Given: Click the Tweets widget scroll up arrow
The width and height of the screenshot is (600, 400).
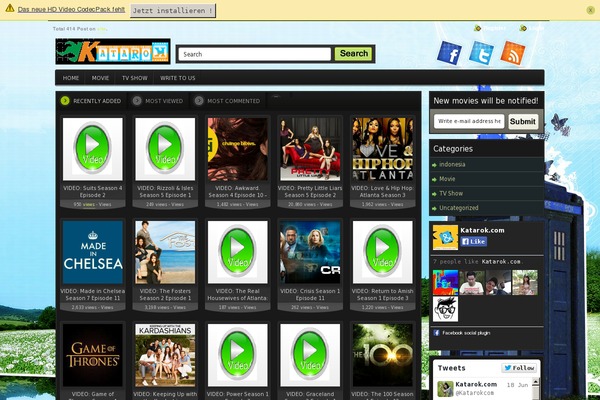Looking at the screenshot, I should [x=536, y=382].
